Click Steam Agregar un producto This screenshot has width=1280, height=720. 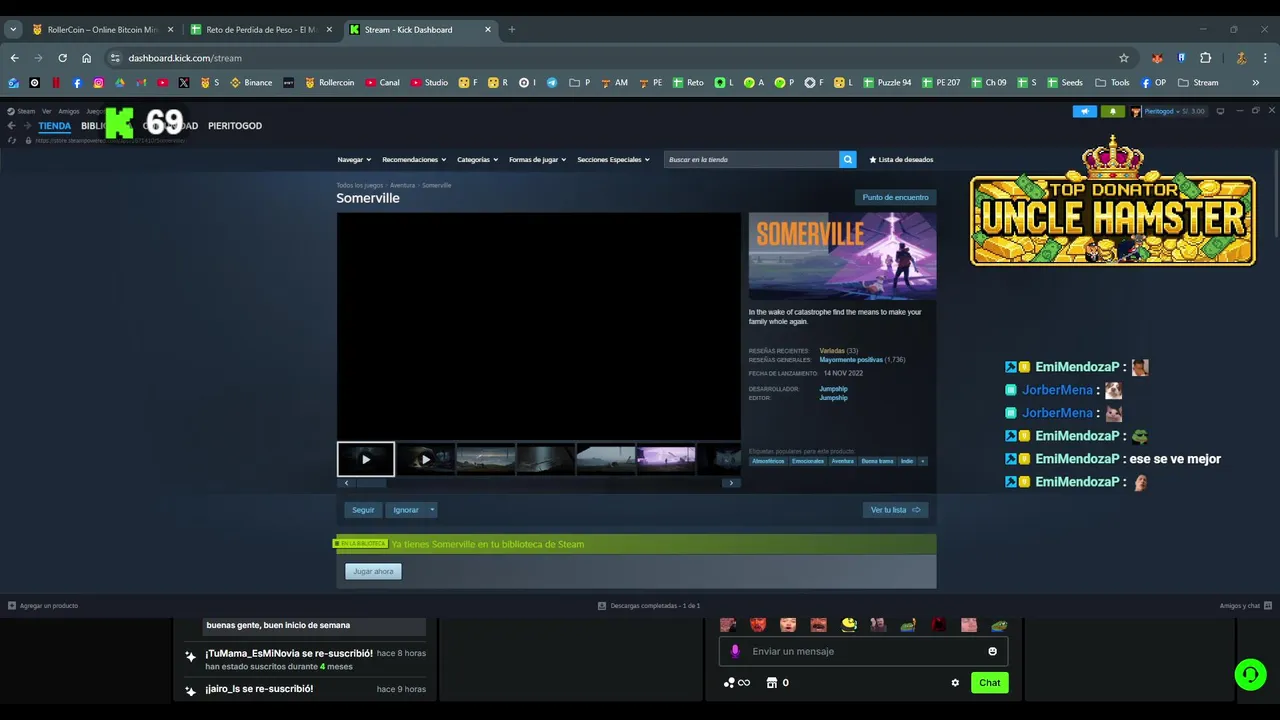coord(42,606)
